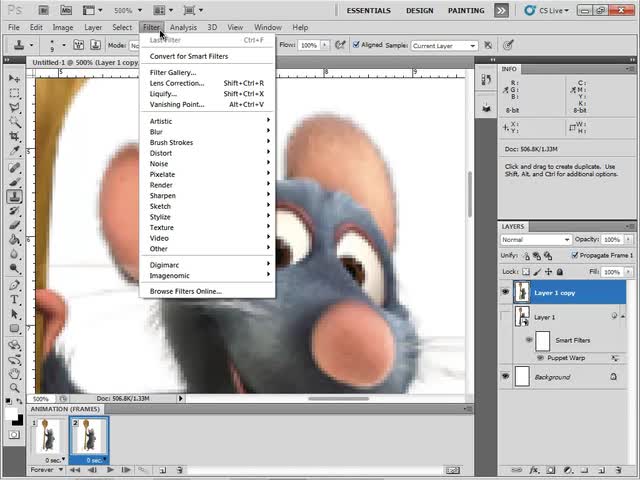Toggle Quick Mask mode

point(14,435)
